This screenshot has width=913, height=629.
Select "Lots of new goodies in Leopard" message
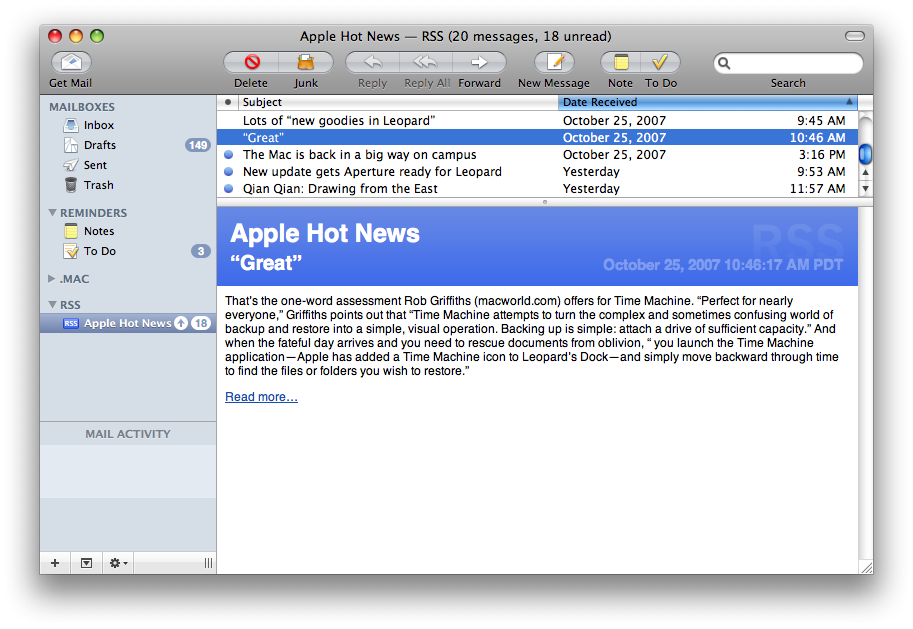click(x=537, y=121)
